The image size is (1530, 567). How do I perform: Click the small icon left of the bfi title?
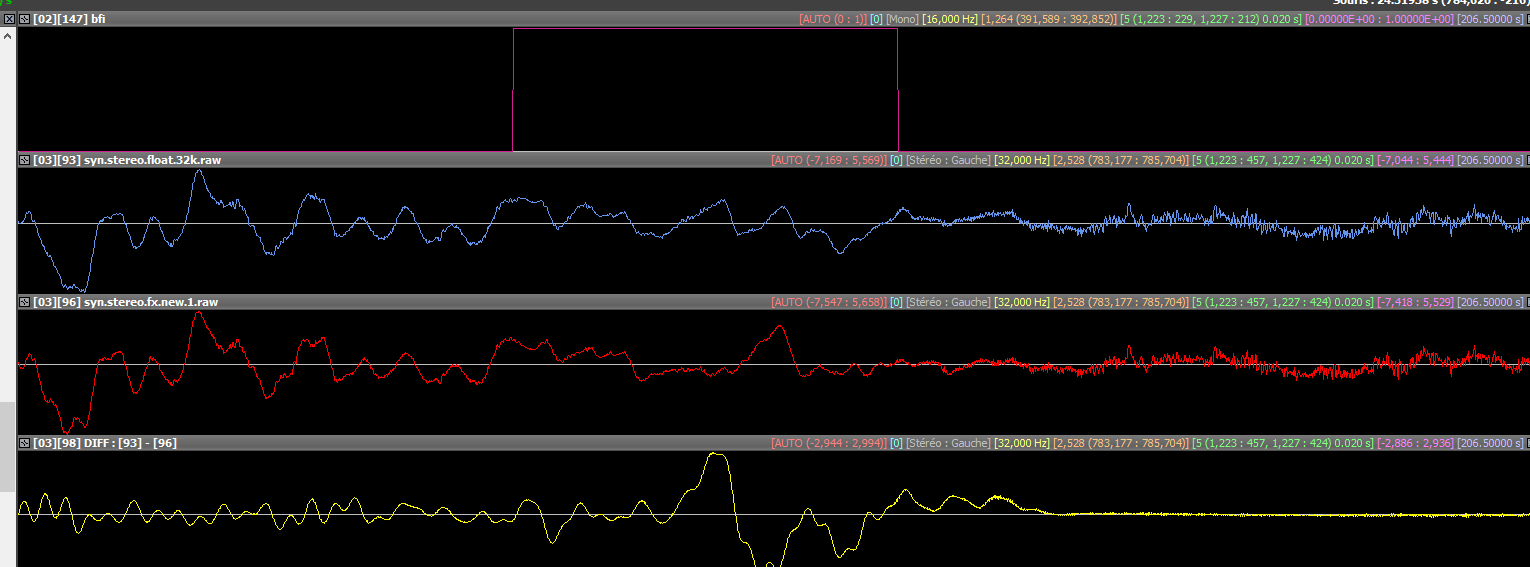coord(25,19)
